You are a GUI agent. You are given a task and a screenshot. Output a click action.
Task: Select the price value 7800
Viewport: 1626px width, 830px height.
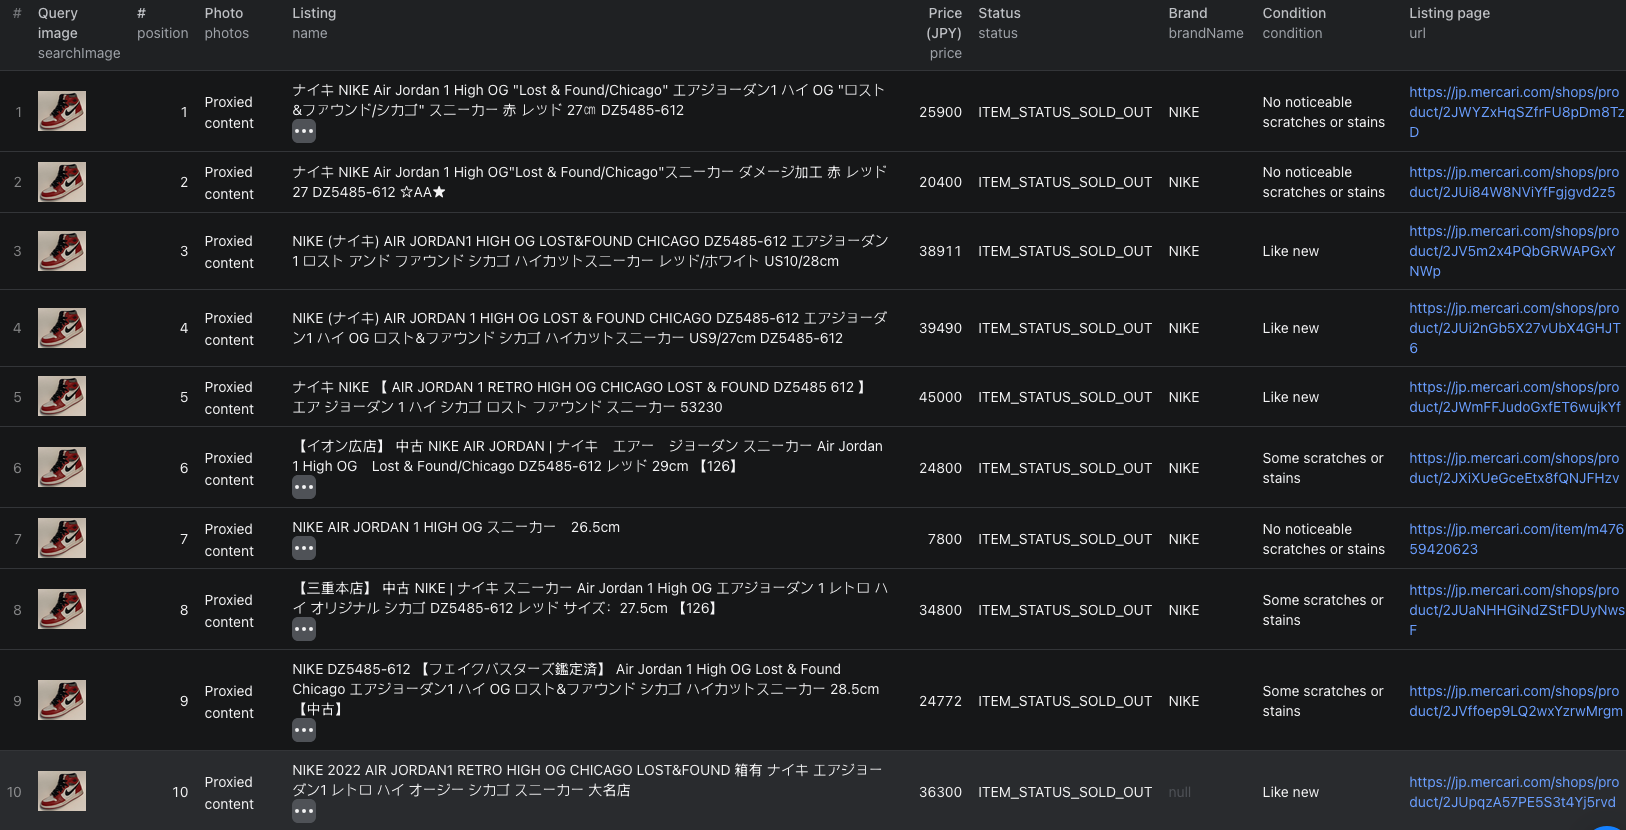pos(945,539)
